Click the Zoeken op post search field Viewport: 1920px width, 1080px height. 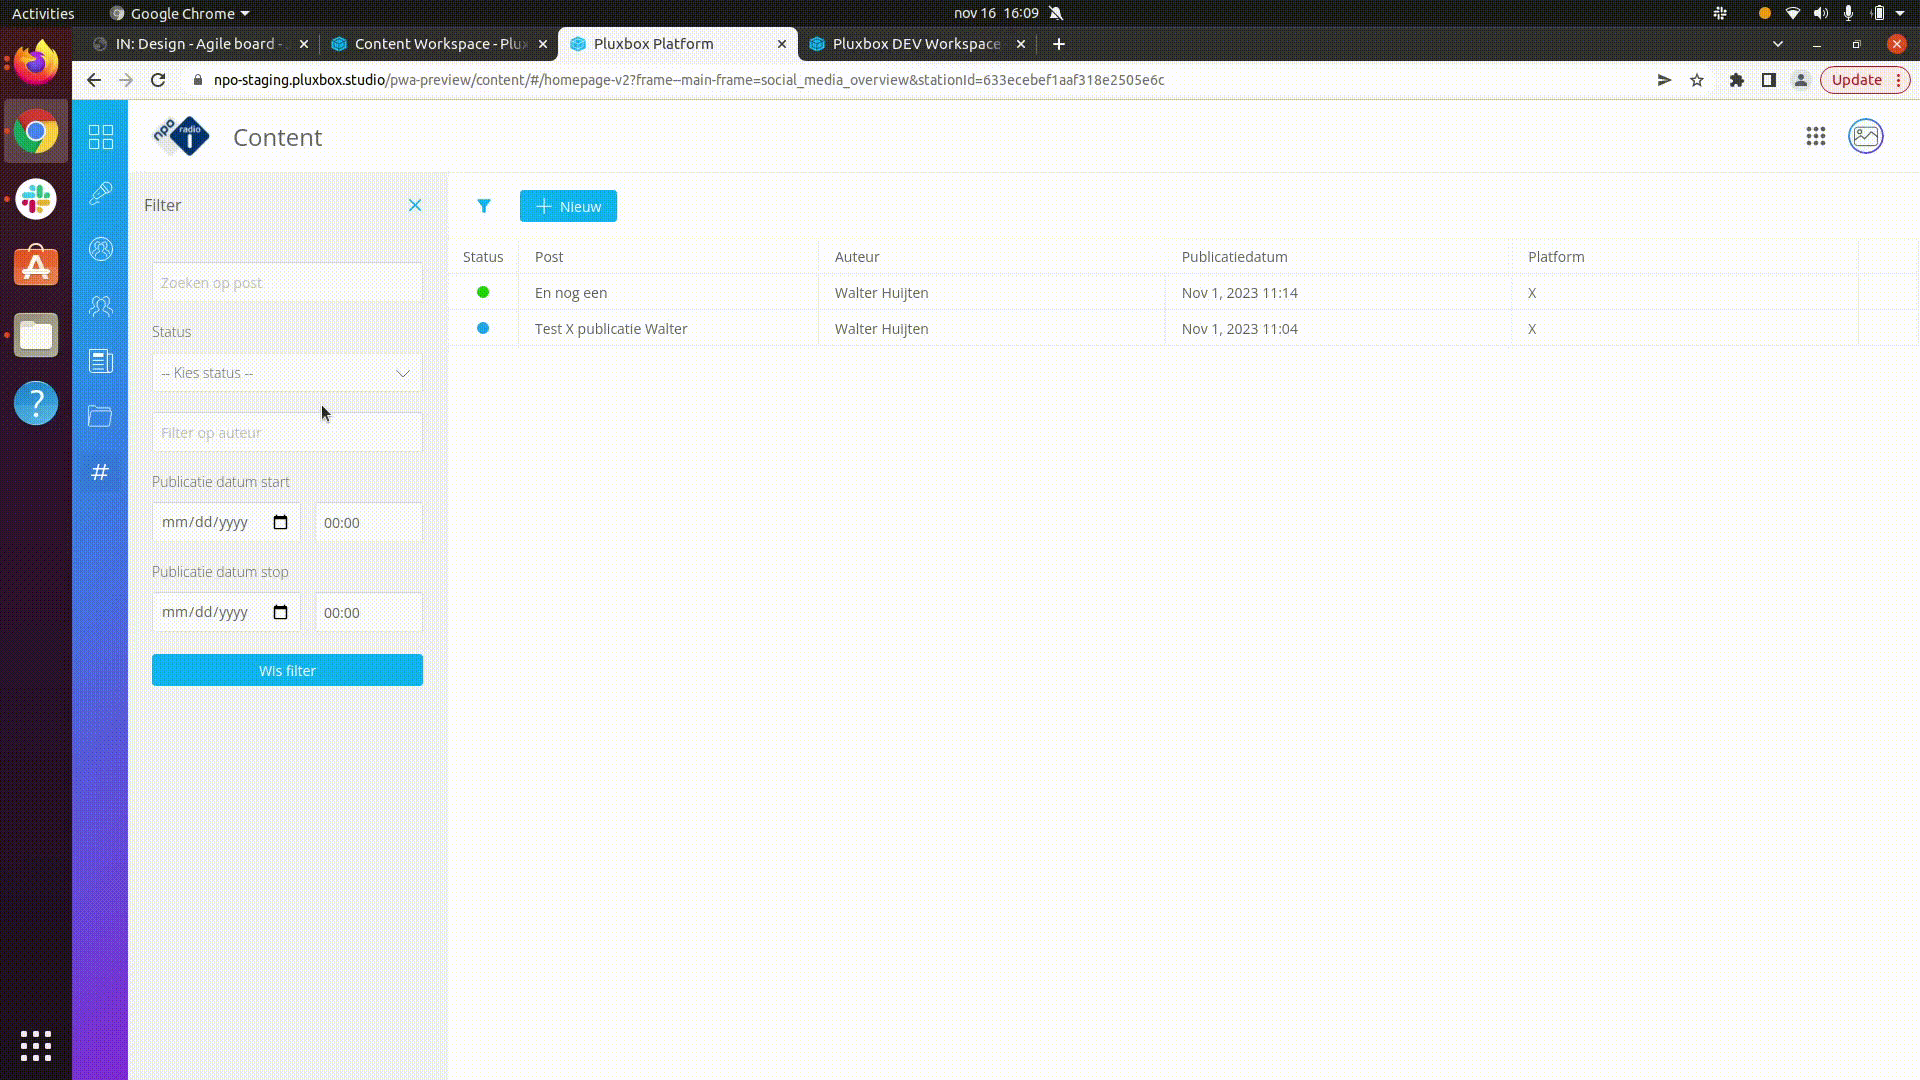click(x=287, y=283)
